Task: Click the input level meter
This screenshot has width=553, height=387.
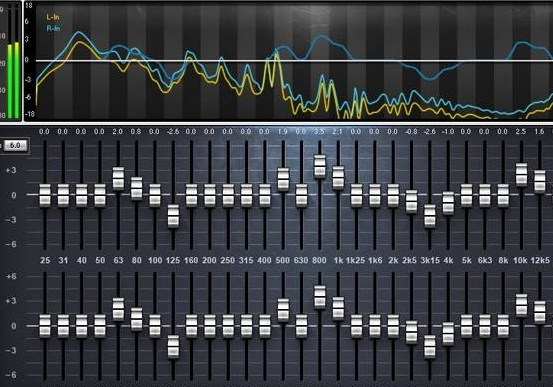Action: 13,61
